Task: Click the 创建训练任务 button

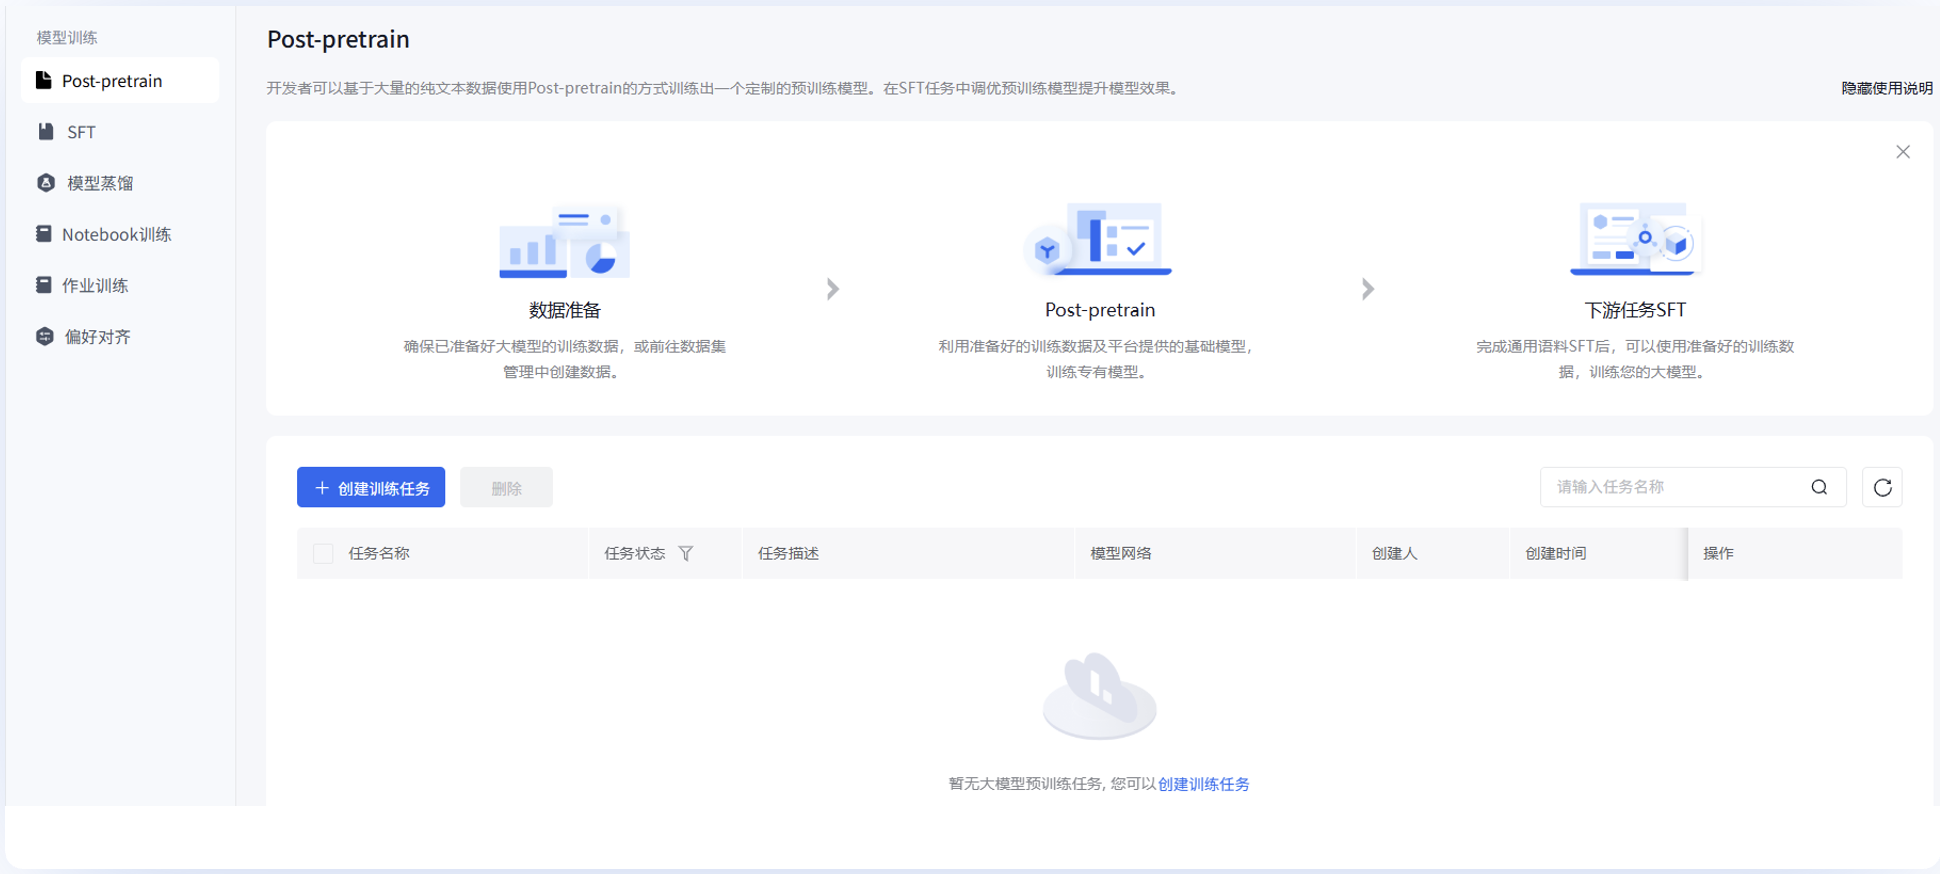Action: [371, 487]
